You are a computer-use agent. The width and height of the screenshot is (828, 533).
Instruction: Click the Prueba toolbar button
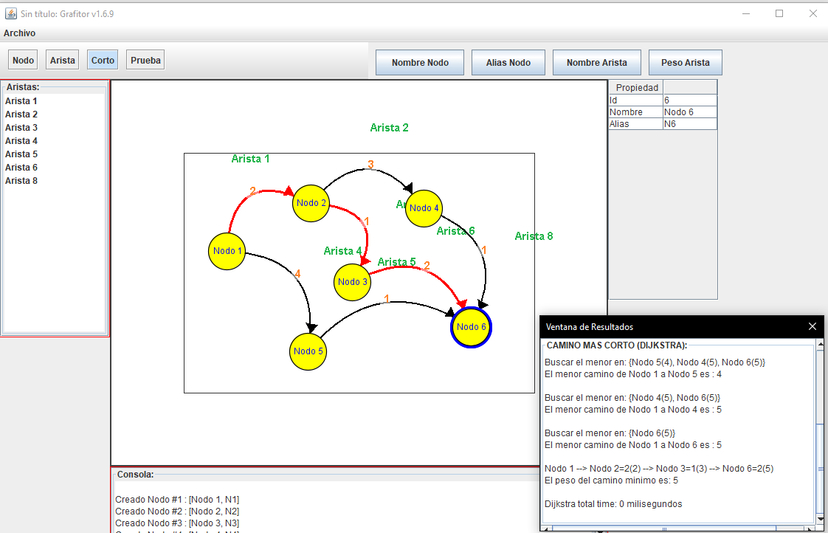tap(146, 60)
